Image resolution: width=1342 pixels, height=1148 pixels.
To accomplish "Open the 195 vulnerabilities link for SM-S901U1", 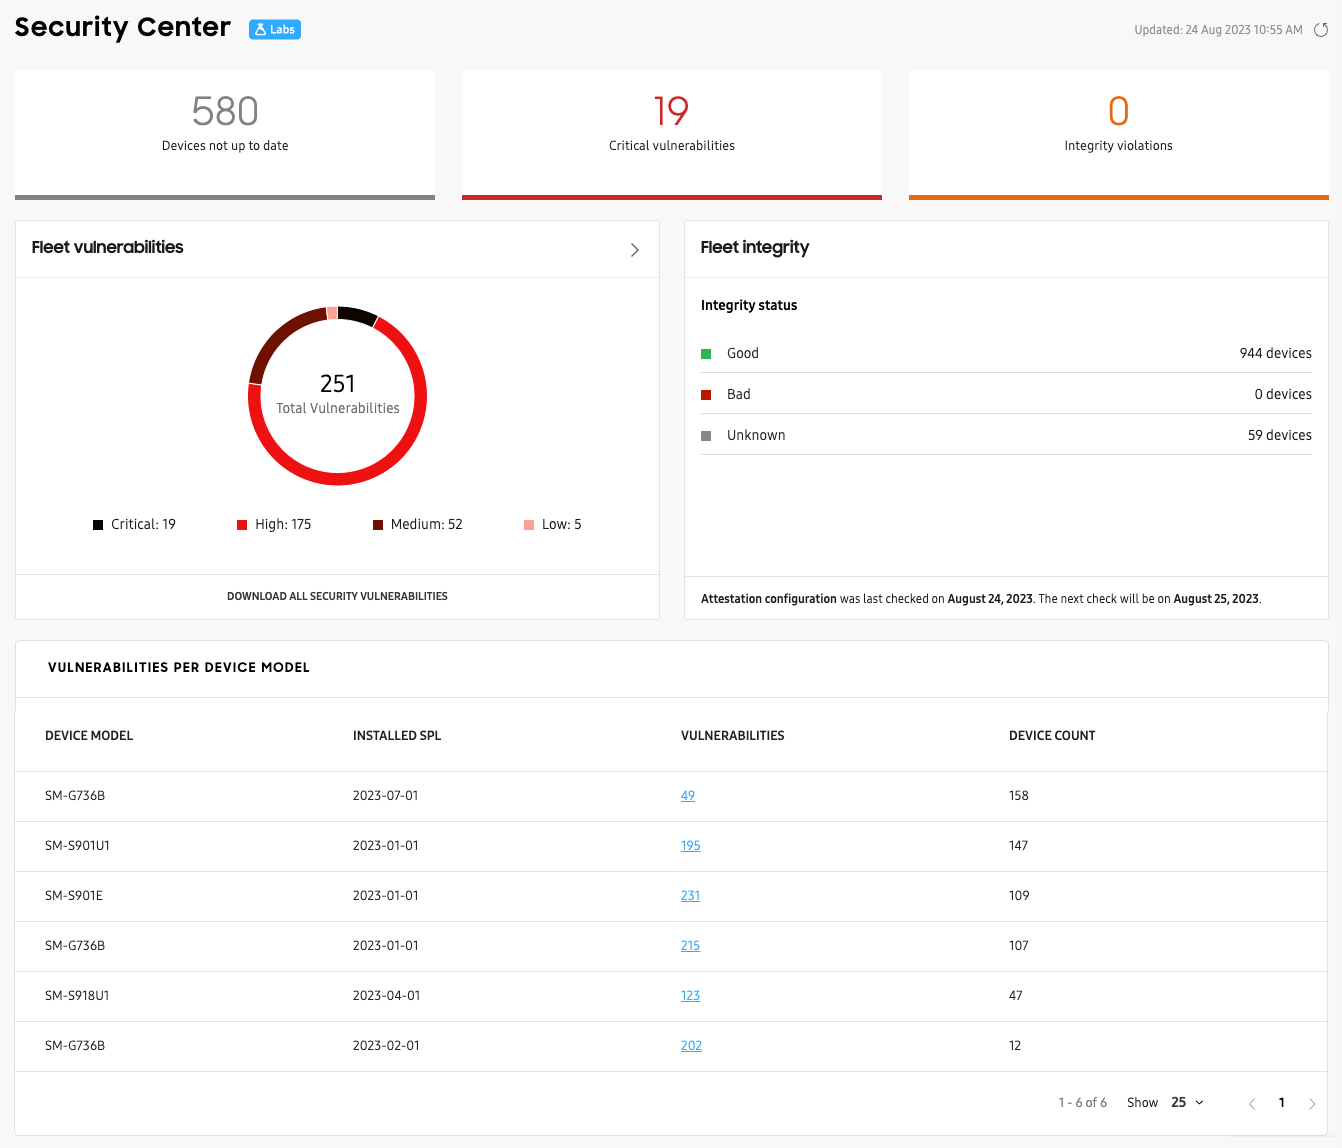I will (690, 846).
